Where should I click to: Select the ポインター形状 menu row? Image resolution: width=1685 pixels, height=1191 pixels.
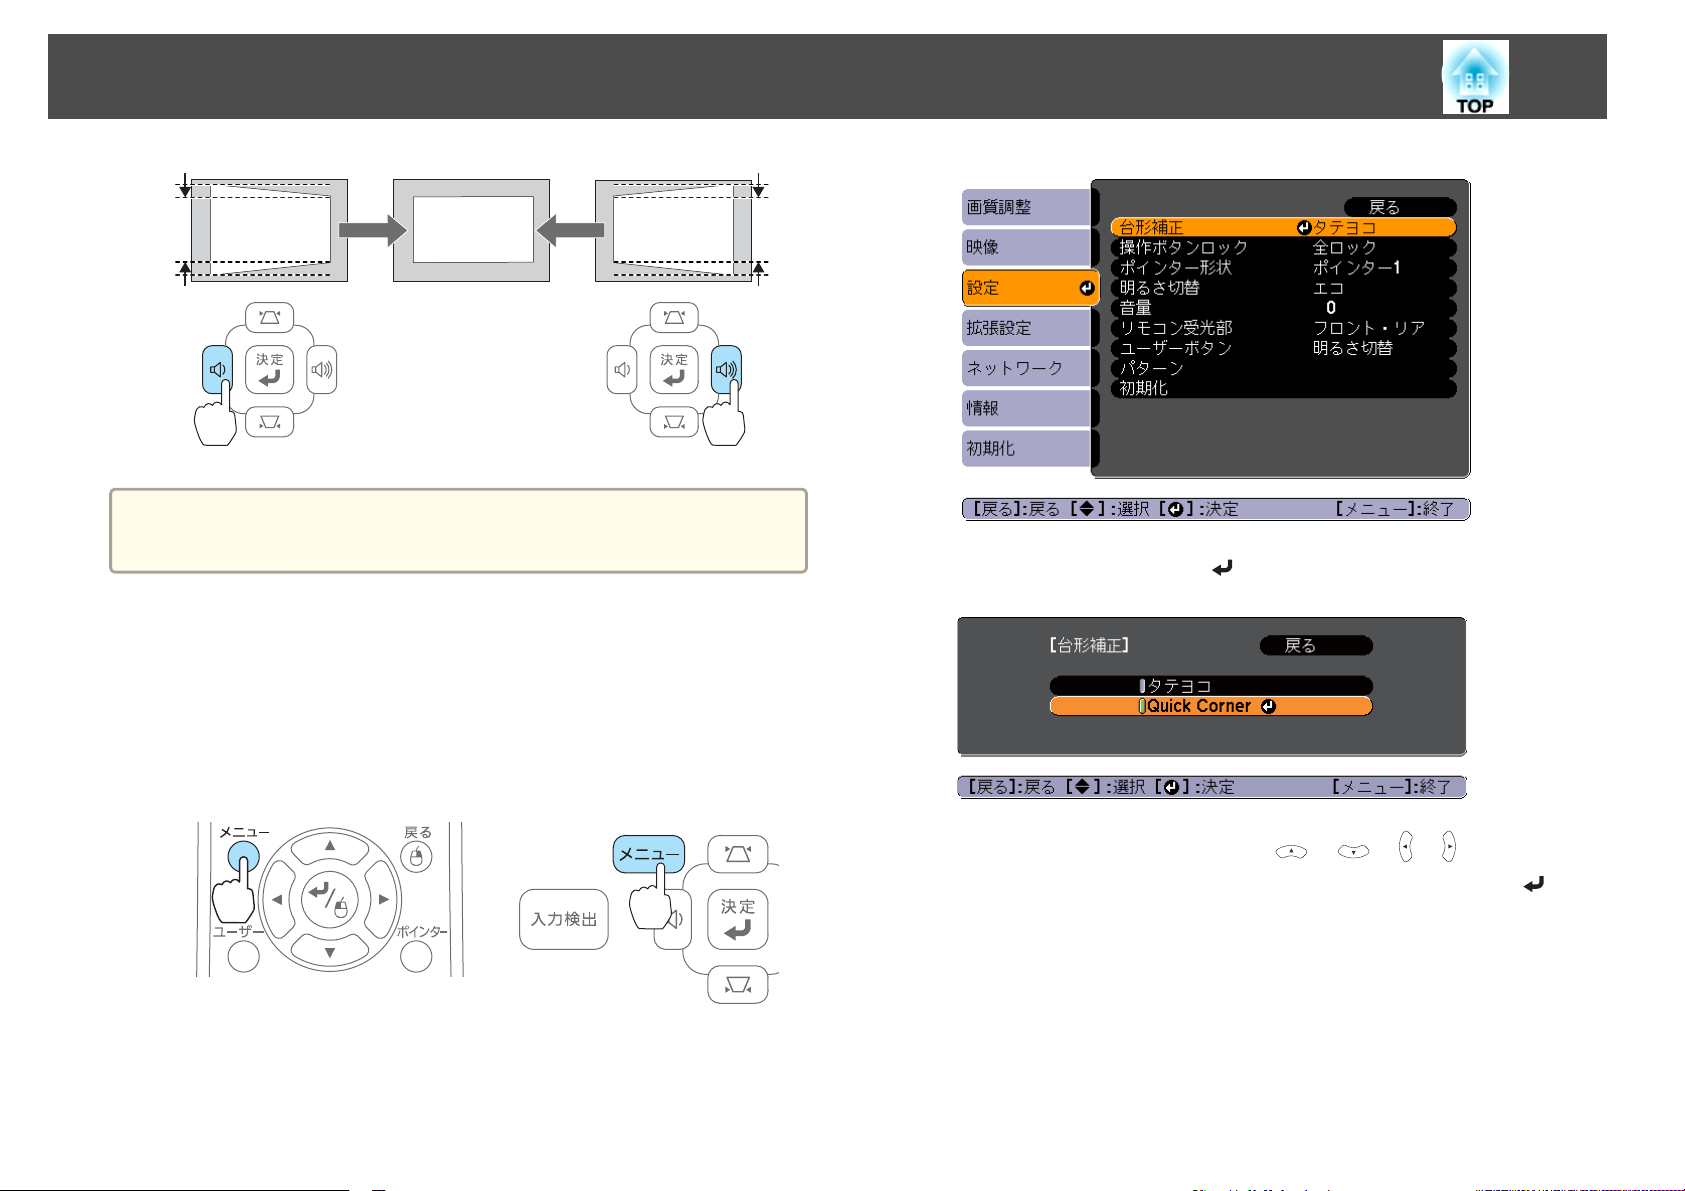(x=1283, y=267)
